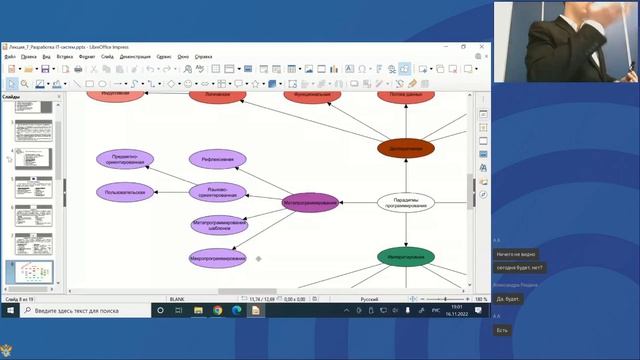Open Navigator in sidebar
640x360 pixels.
(483, 195)
